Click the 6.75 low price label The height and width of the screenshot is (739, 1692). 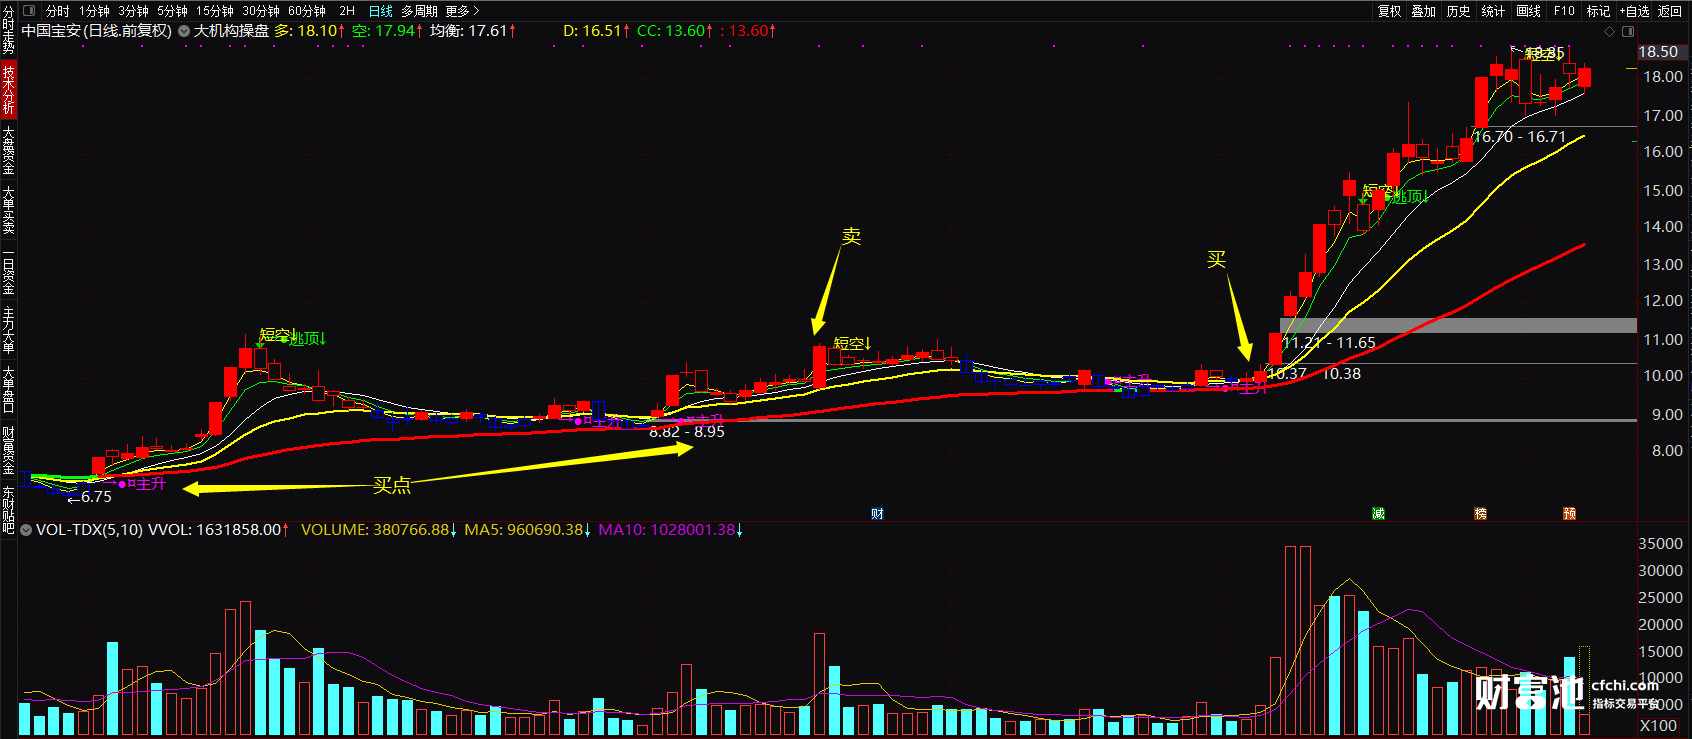point(96,497)
